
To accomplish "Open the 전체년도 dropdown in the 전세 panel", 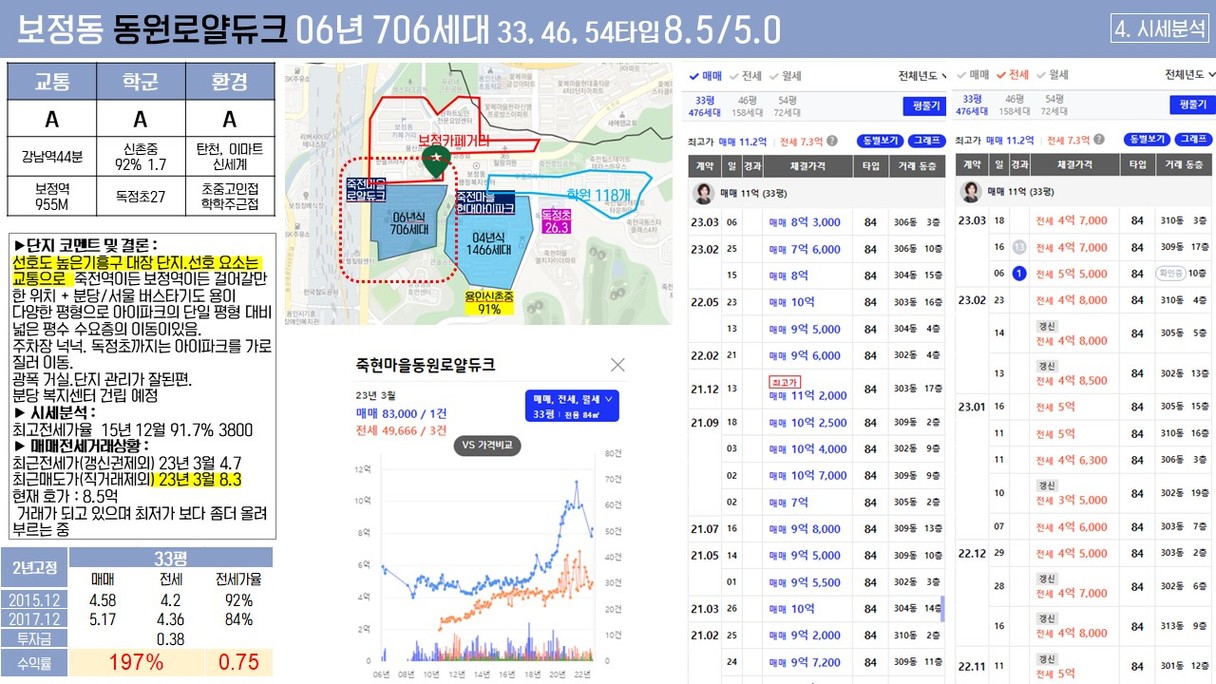I will 1188,75.
